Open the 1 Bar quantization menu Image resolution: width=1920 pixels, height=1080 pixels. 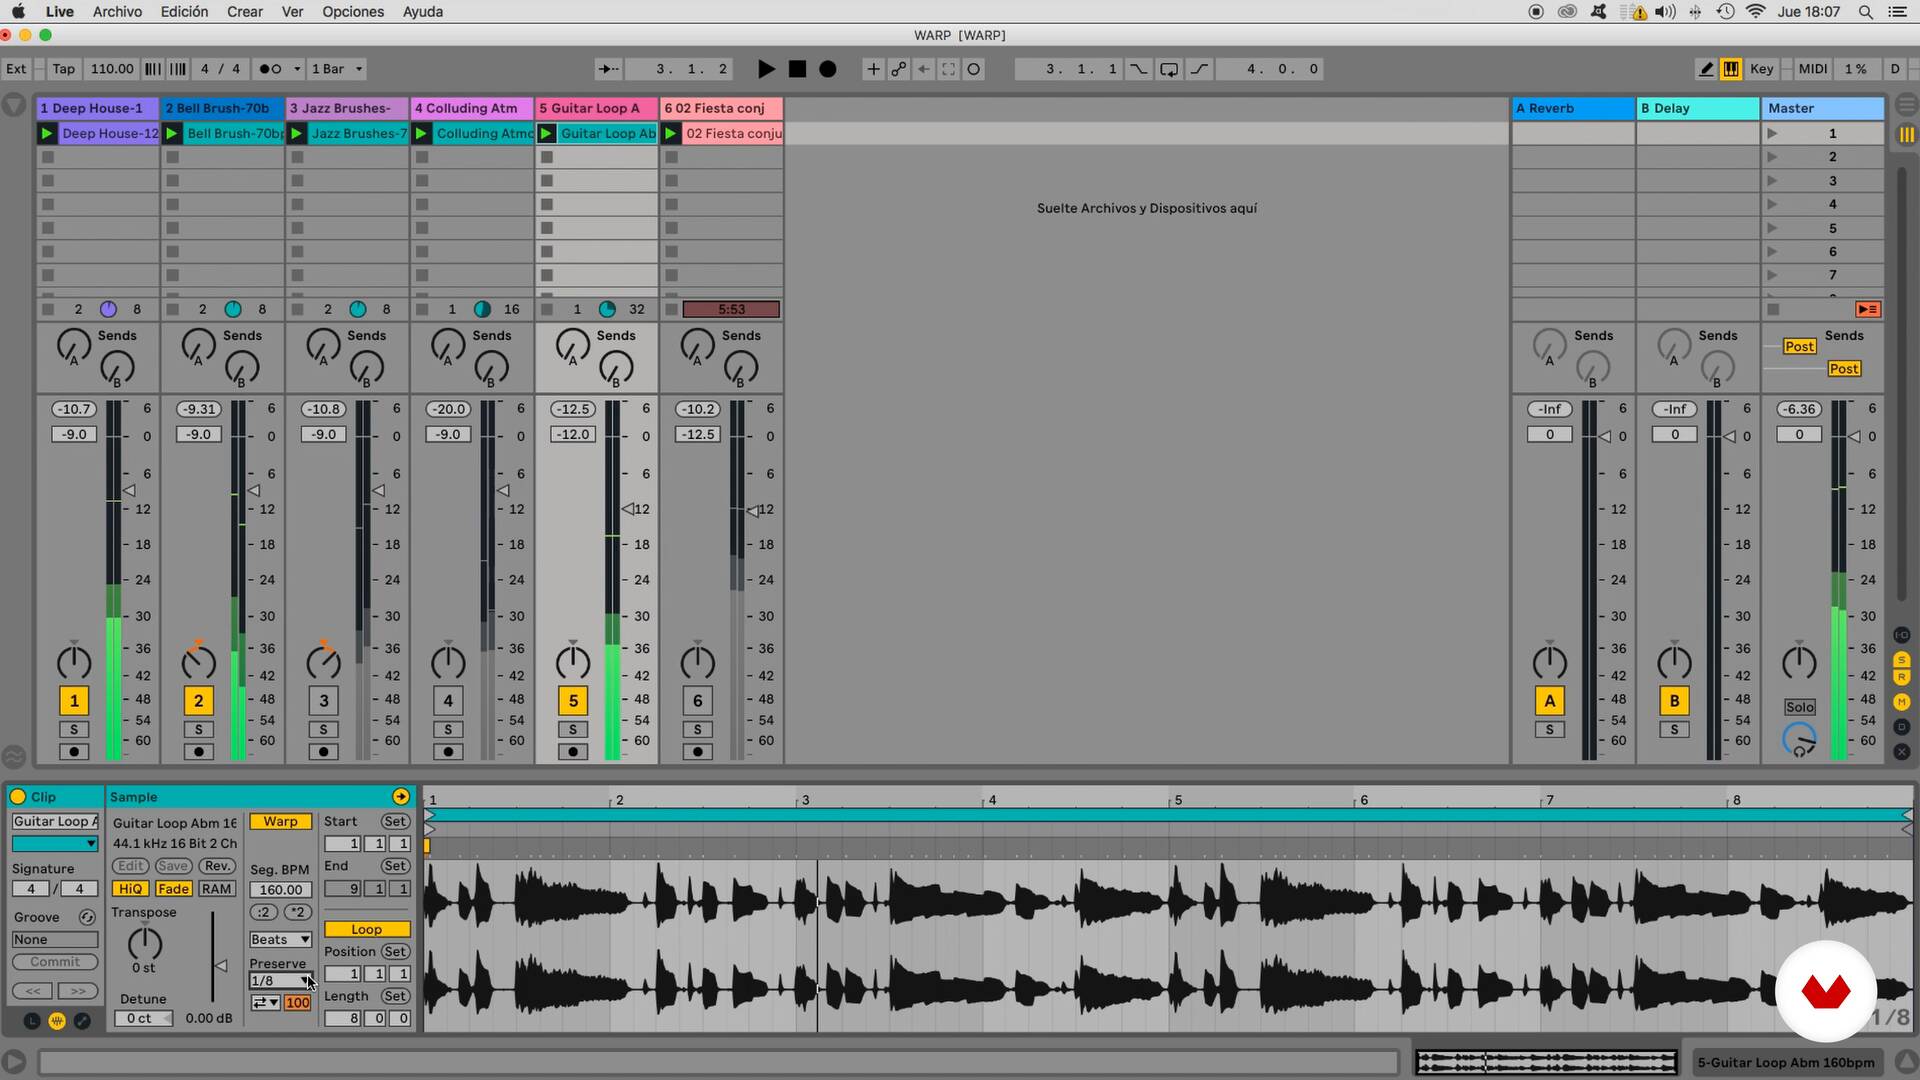[337, 69]
